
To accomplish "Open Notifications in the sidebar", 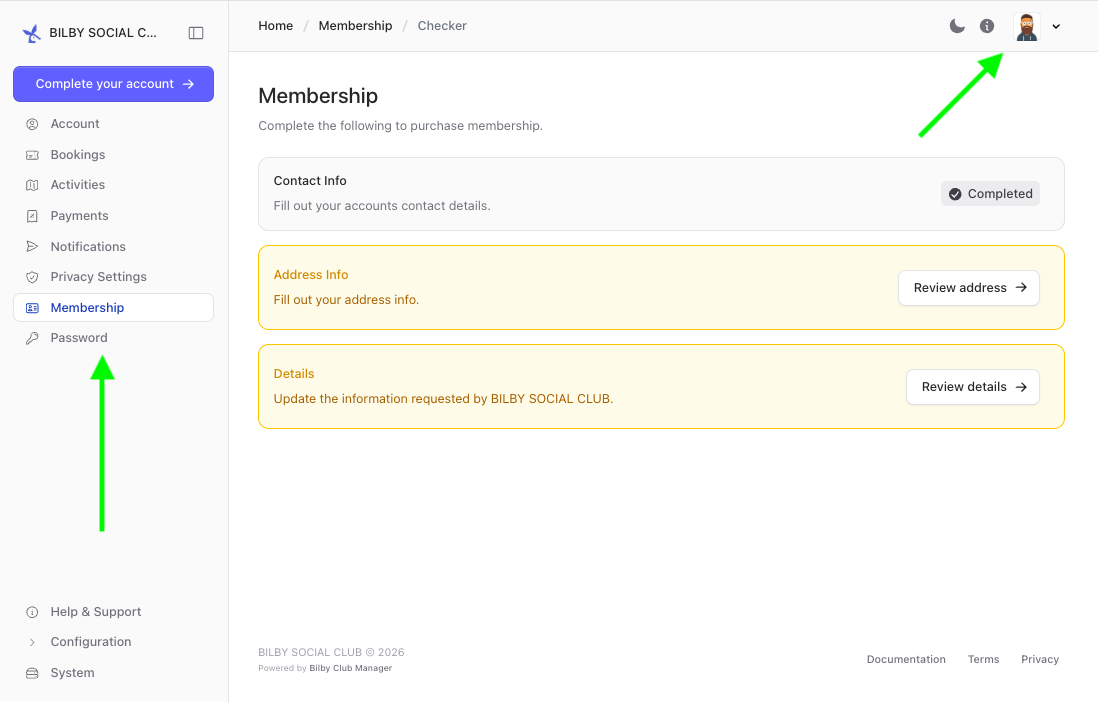I will click(113, 247).
